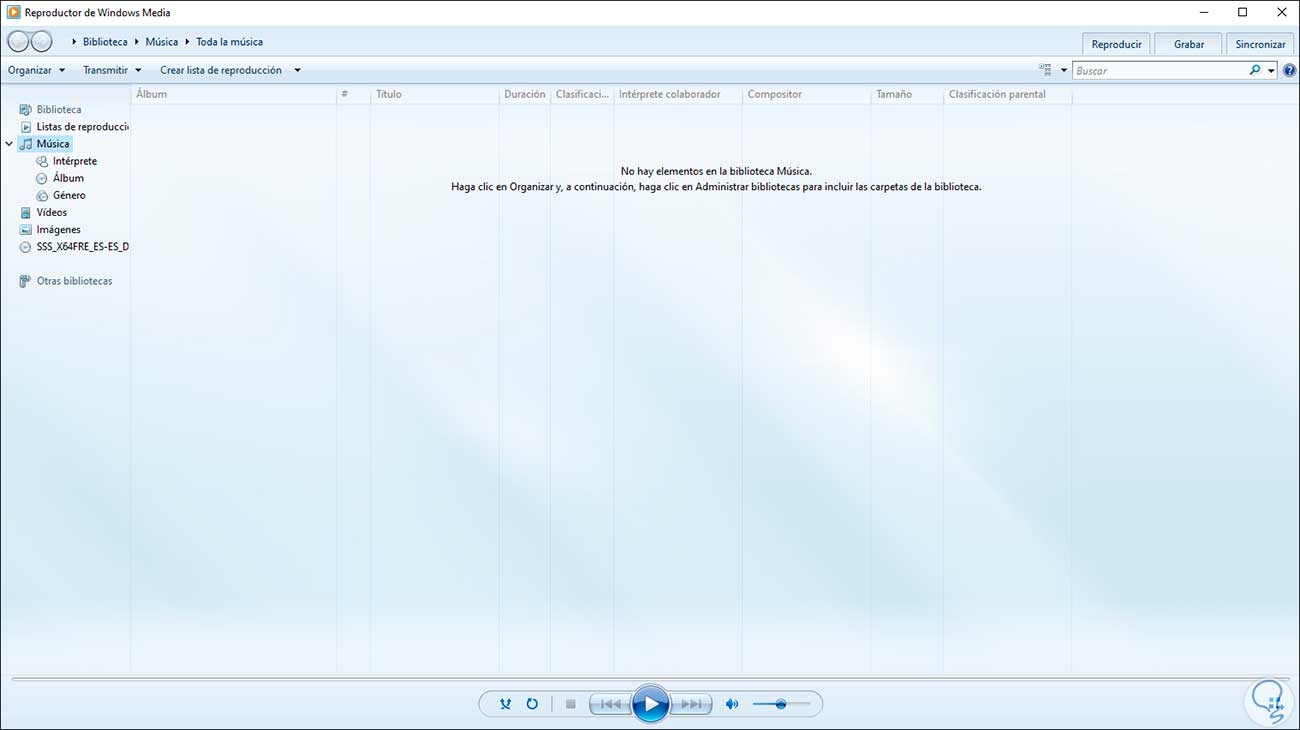Toggle repeat mode

532,704
